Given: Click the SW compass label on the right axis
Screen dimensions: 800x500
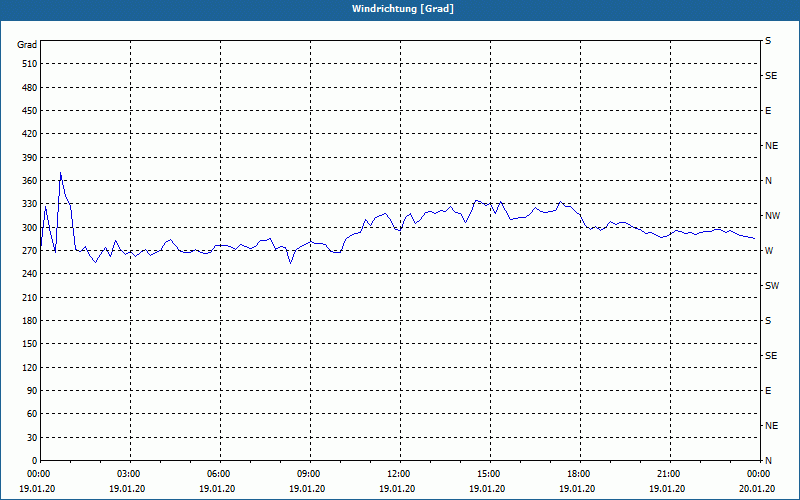Looking at the screenshot, I should (x=772, y=286).
